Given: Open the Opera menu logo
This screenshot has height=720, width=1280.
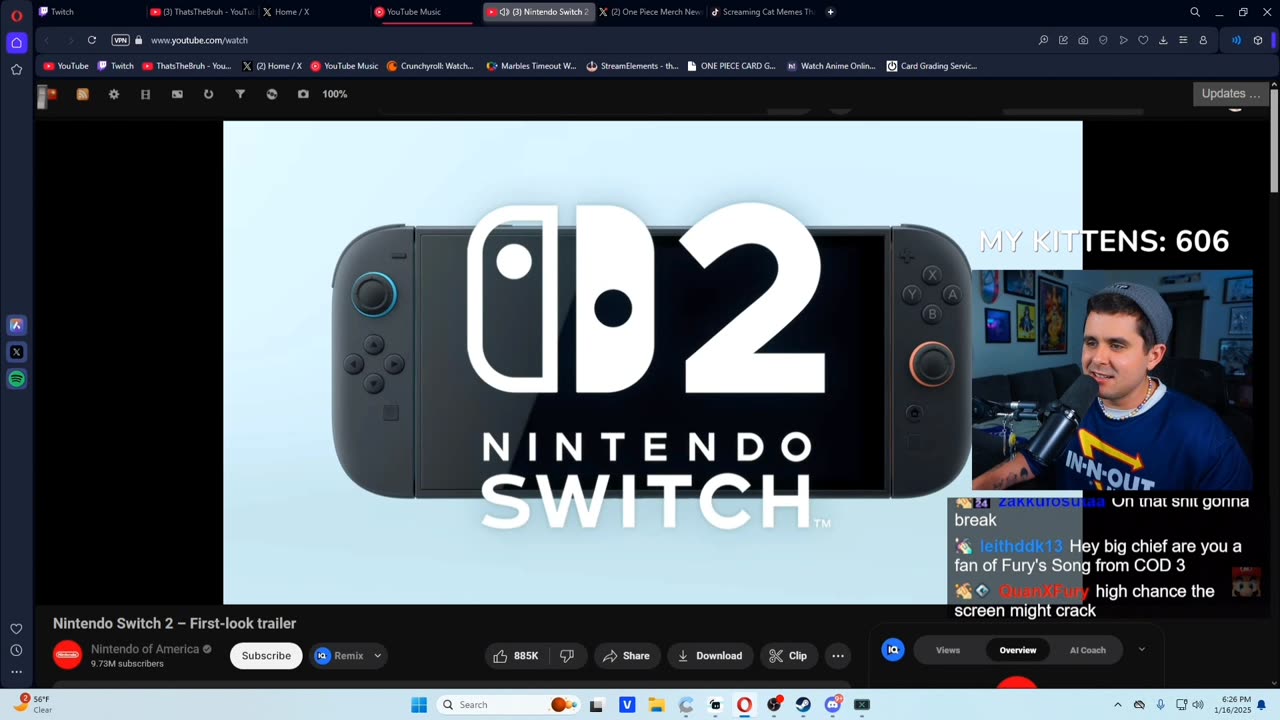Looking at the screenshot, I should pyautogui.click(x=16, y=15).
